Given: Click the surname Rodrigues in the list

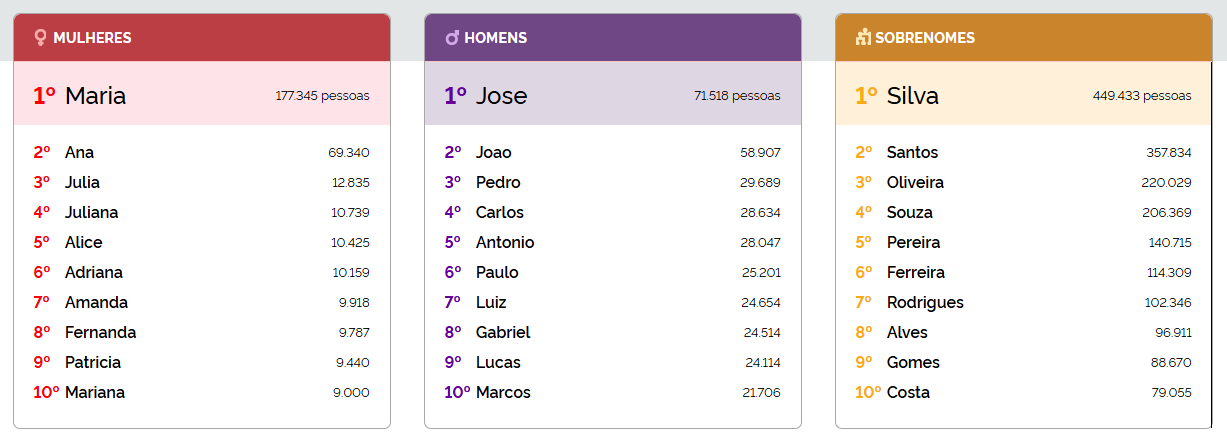Looking at the screenshot, I should 925,303.
